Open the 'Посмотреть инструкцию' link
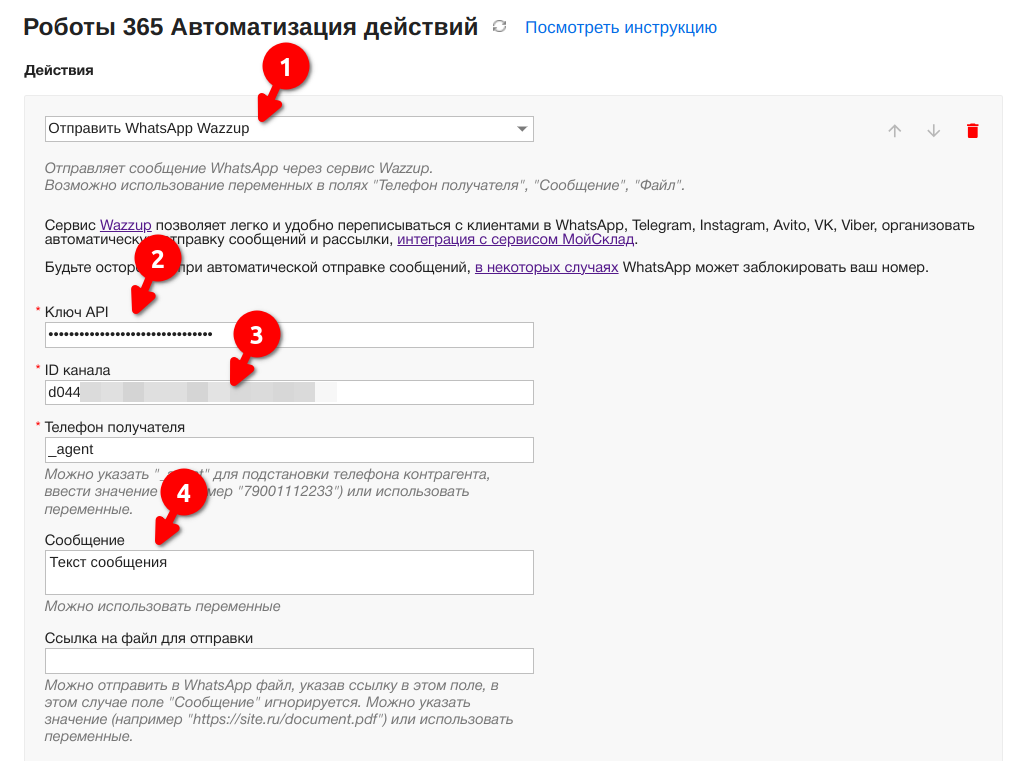1020x761 pixels. pyautogui.click(x=621, y=27)
